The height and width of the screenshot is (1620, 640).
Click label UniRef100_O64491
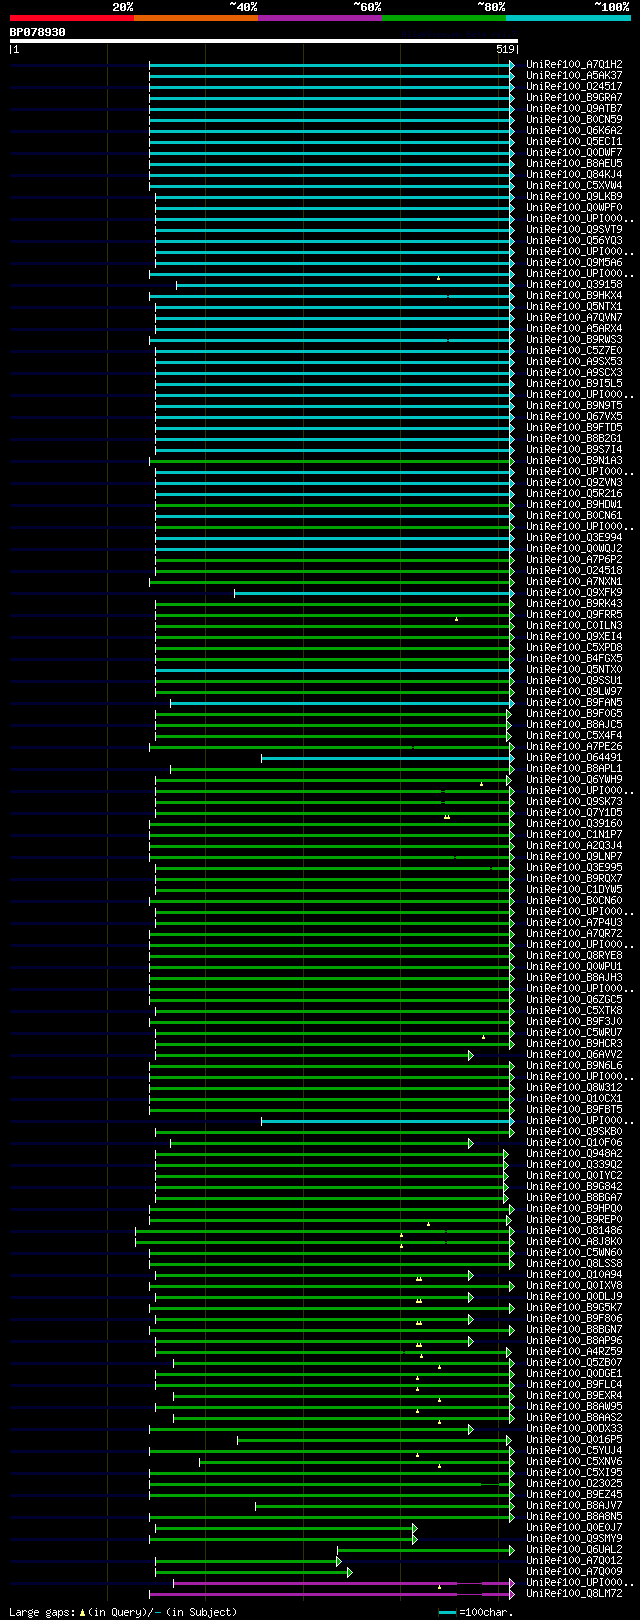point(575,758)
